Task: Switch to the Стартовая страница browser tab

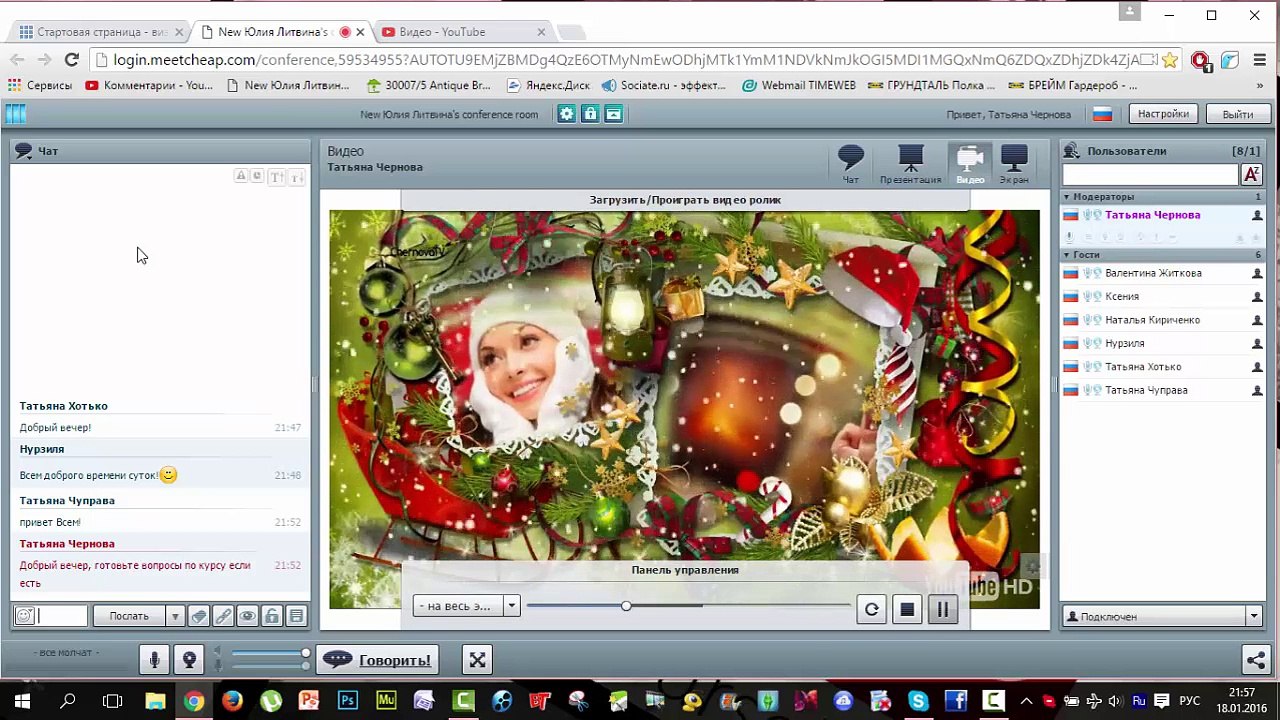Action: pyautogui.click(x=103, y=32)
